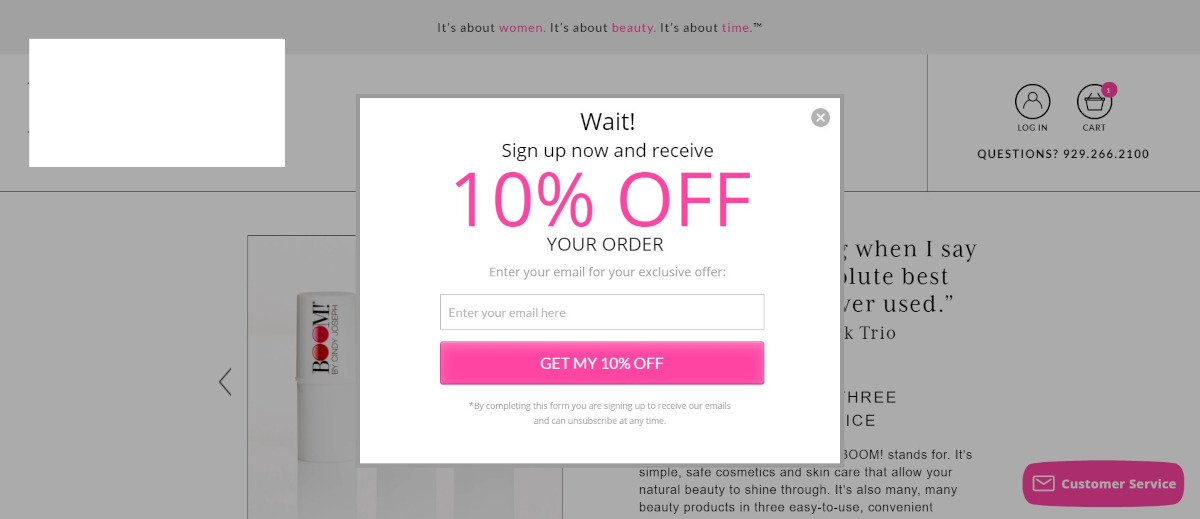1200x519 pixels.
Task: Click the unsubscribe disclaimer text in popup
Action: click(x=600, y=413)
